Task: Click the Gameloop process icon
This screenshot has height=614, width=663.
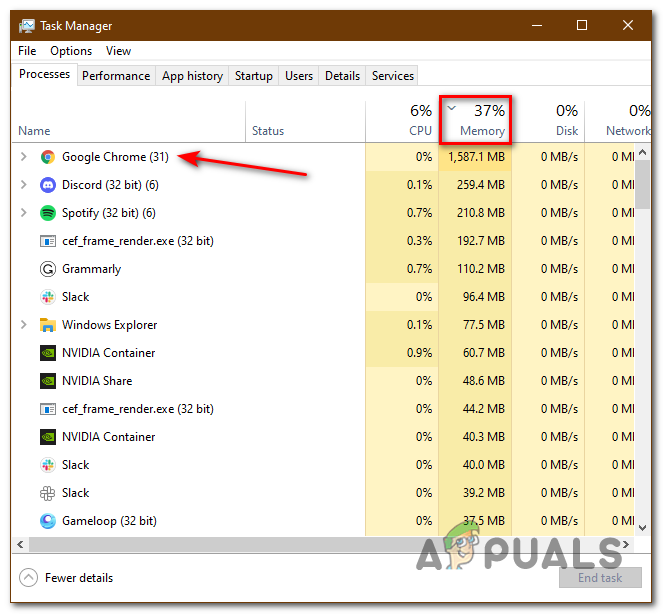Action: pyautogui.click(x=48, y=521)
